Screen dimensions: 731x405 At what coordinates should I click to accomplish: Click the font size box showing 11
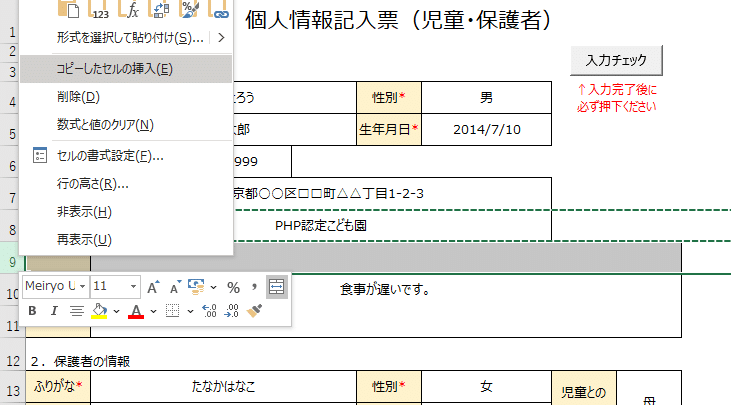tap(108, 286)
